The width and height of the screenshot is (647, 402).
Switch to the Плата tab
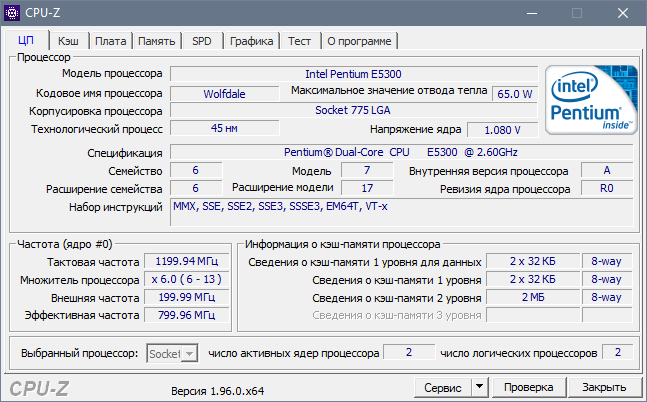111,41
